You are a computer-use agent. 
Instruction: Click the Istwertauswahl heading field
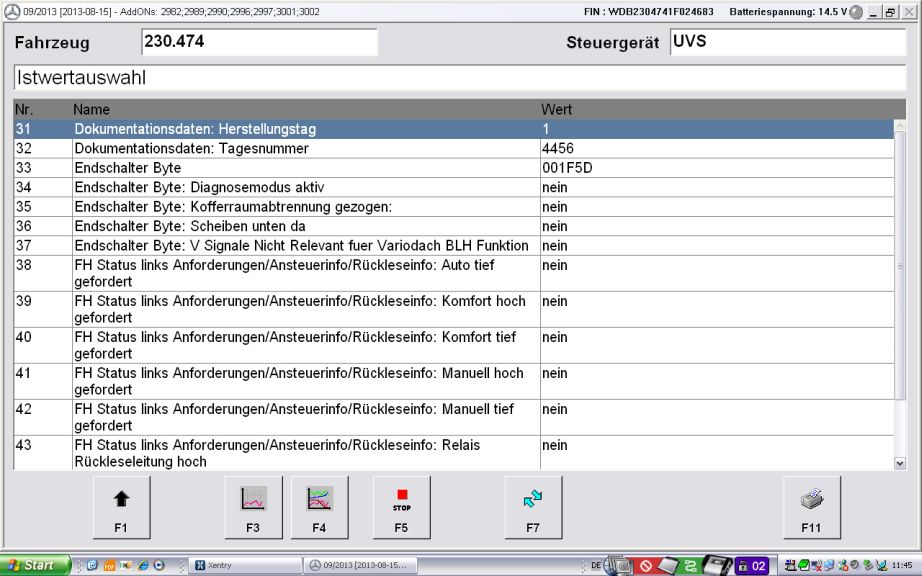click(x=460, y=78)
